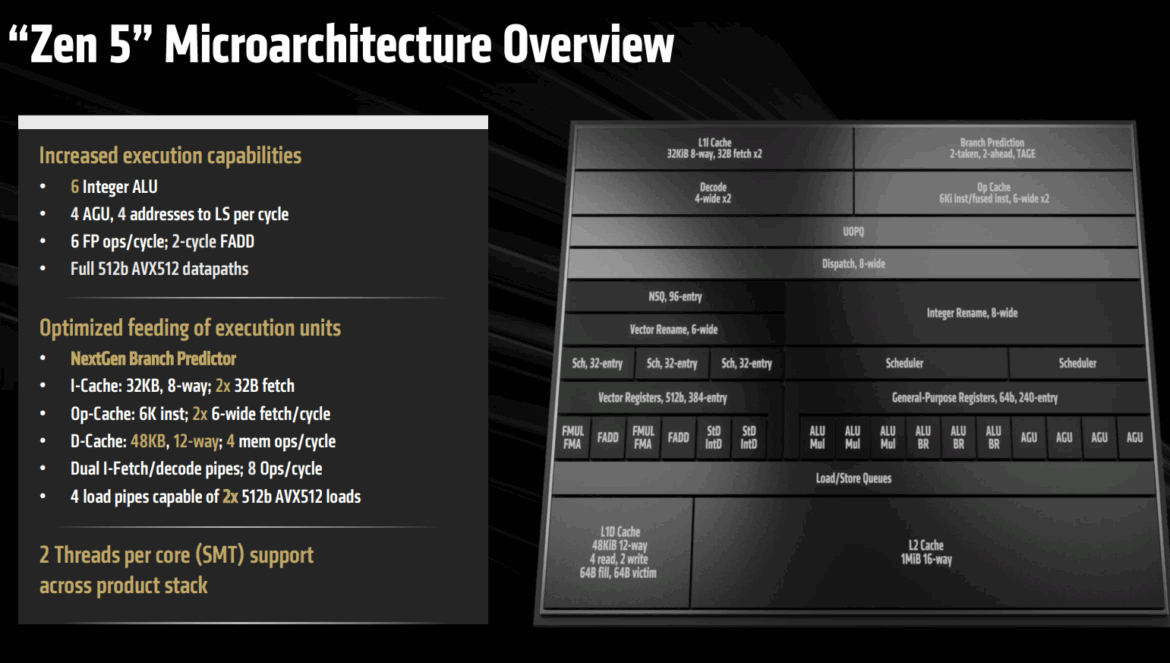Select the Vector Rename, 6-wide block

(673, 329)
